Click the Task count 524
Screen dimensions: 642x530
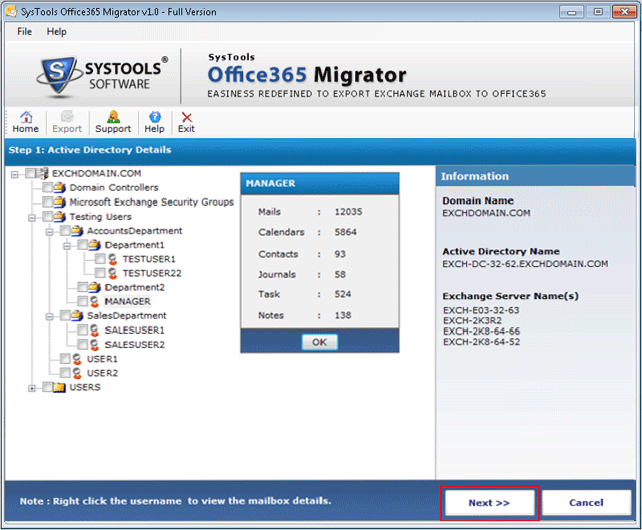point(343,294)
